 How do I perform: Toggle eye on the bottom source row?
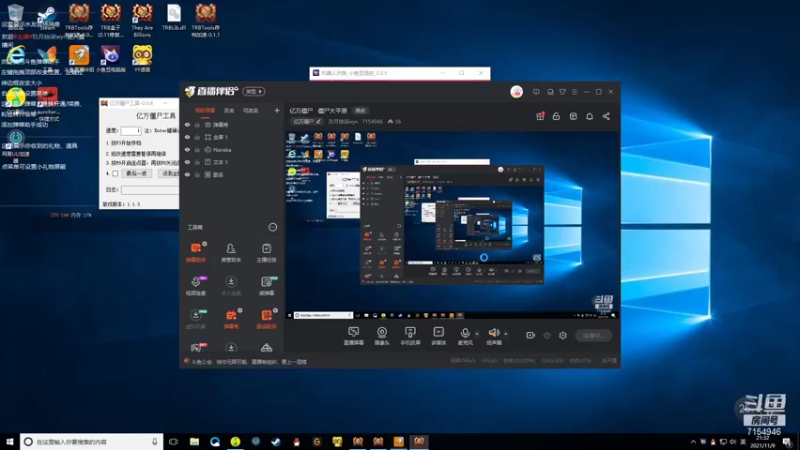187,174
